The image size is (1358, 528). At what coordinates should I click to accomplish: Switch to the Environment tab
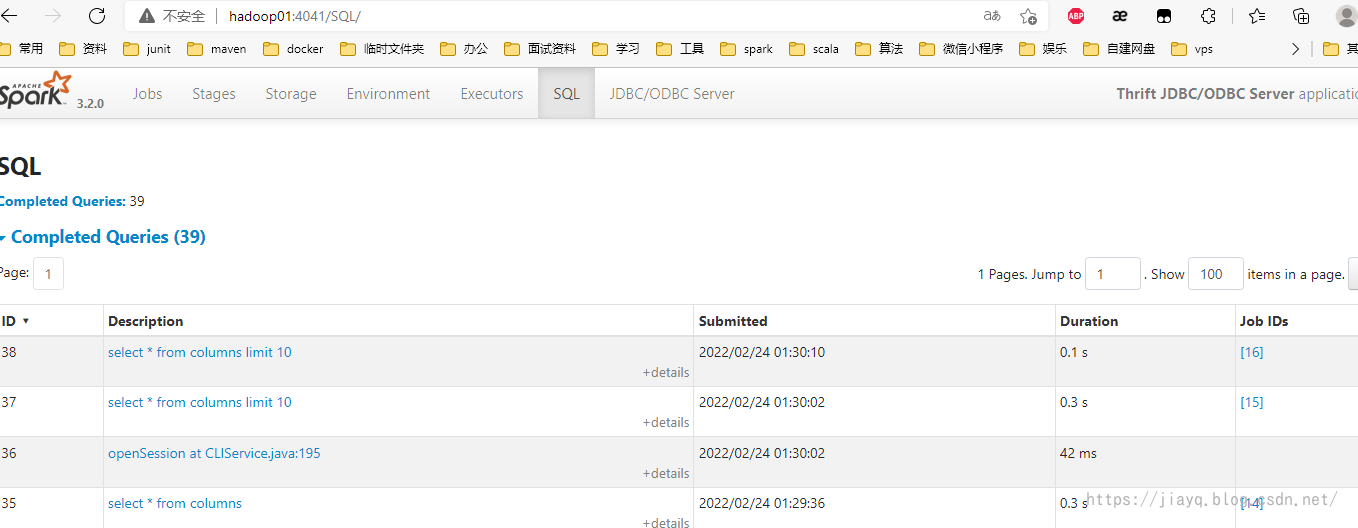click(x=388, y=94)
